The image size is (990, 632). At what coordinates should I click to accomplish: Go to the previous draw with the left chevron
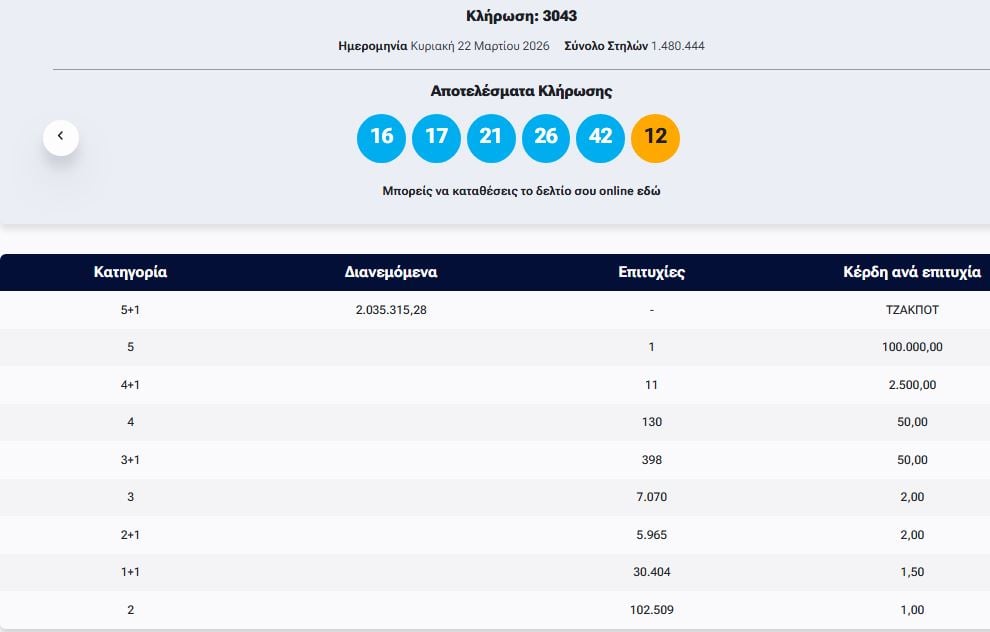pos(60,136)
